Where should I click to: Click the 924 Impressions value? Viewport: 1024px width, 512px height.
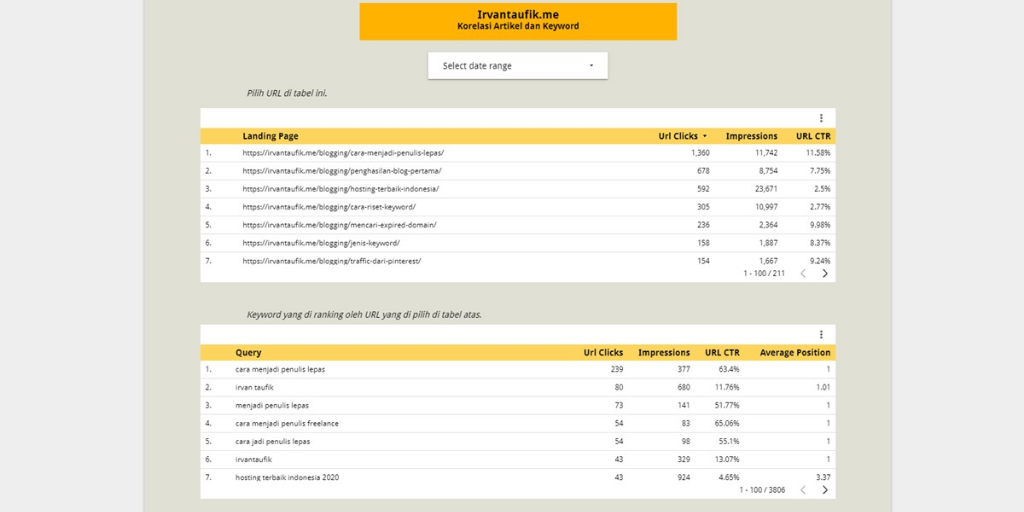click(x=684, y=477)
